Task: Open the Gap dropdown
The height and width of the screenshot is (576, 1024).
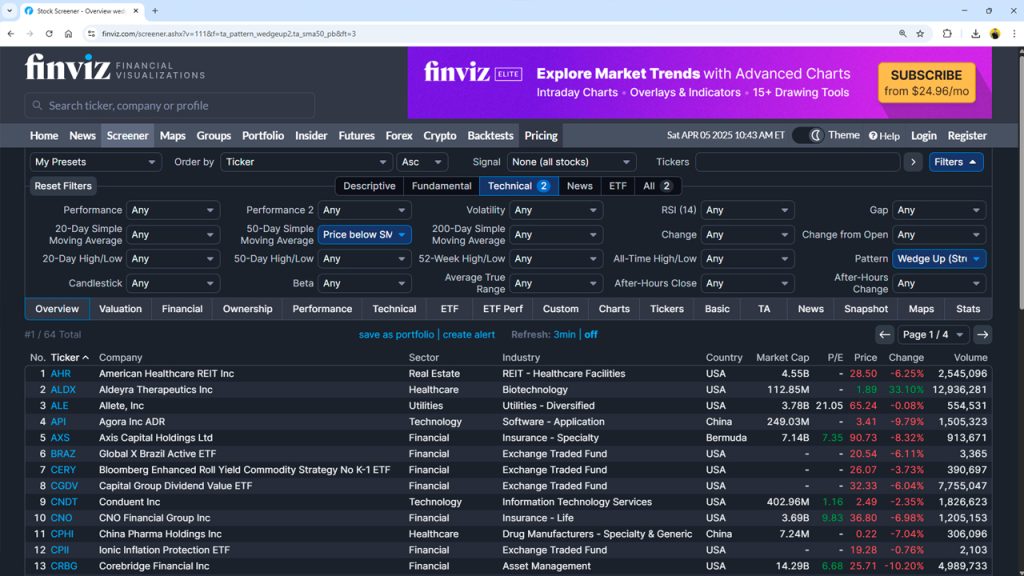Action: click(938, 210)
